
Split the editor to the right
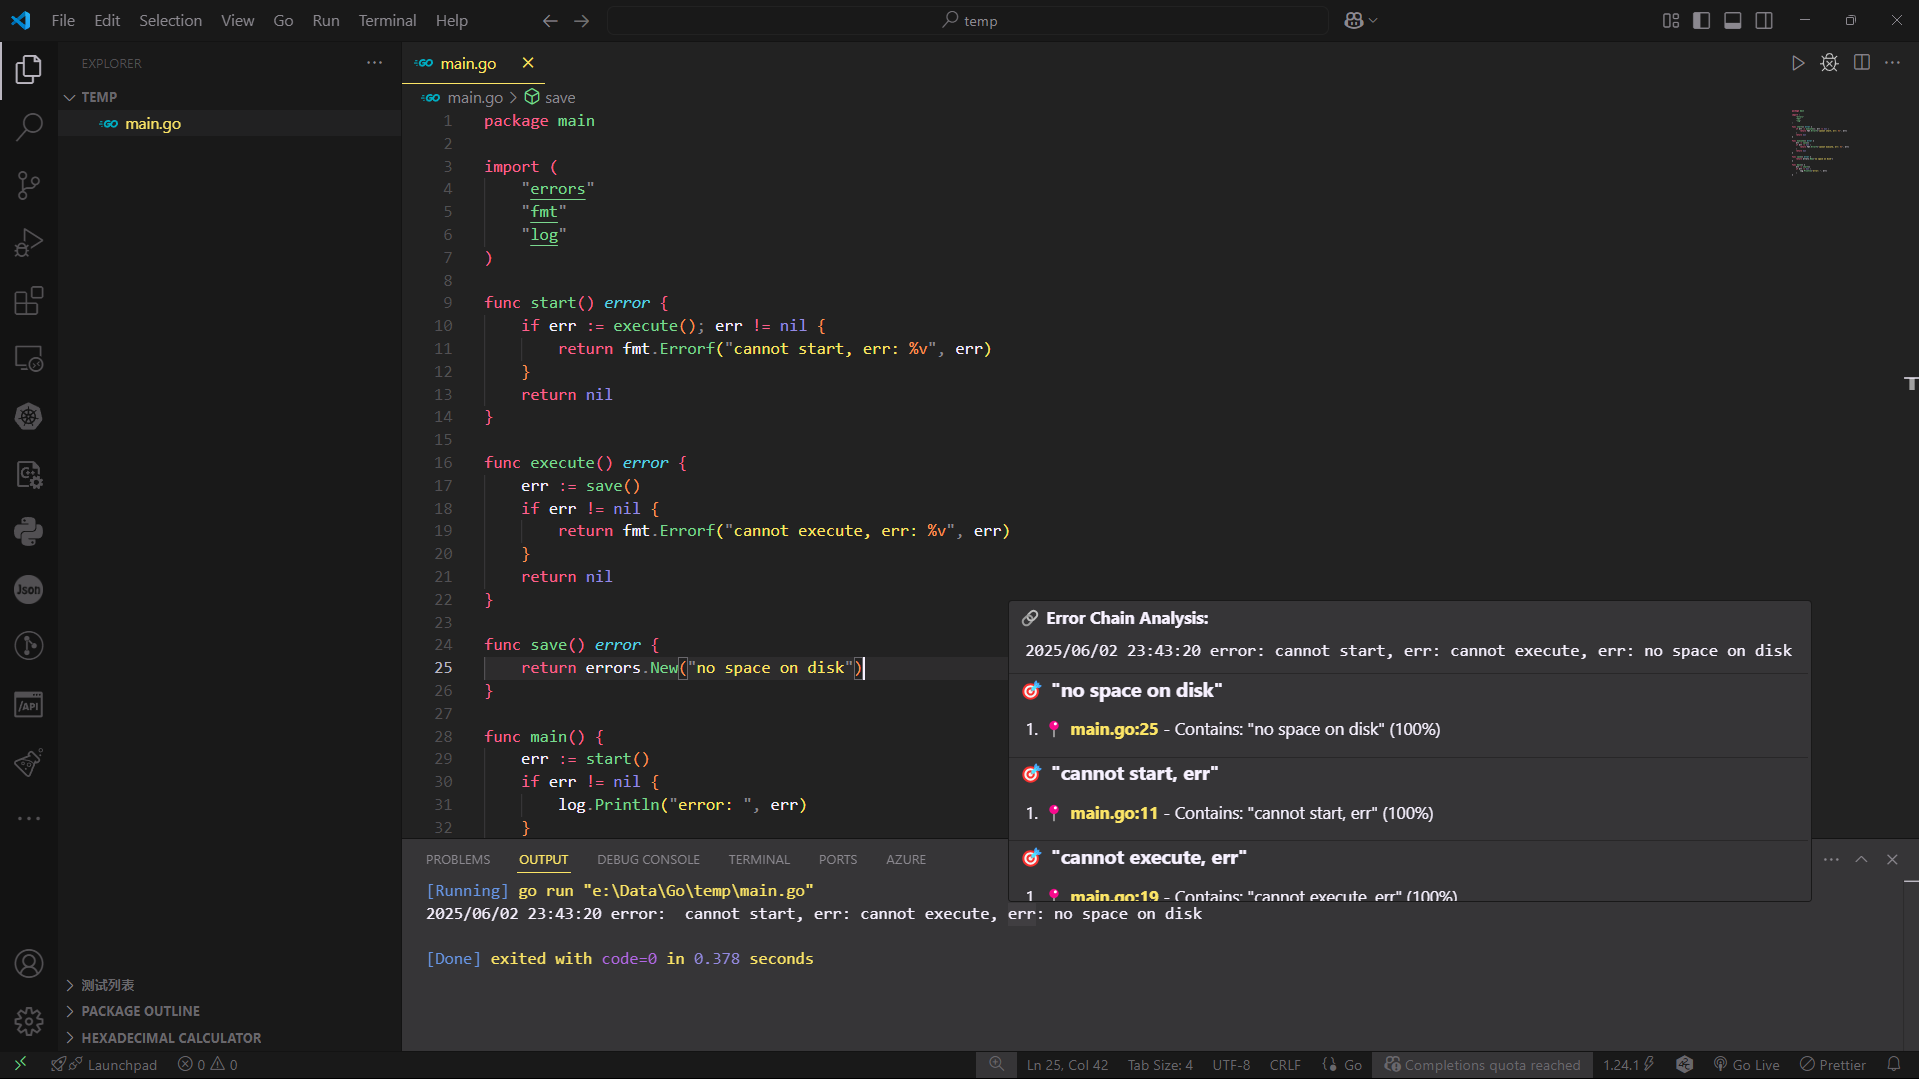[1861, 63]
